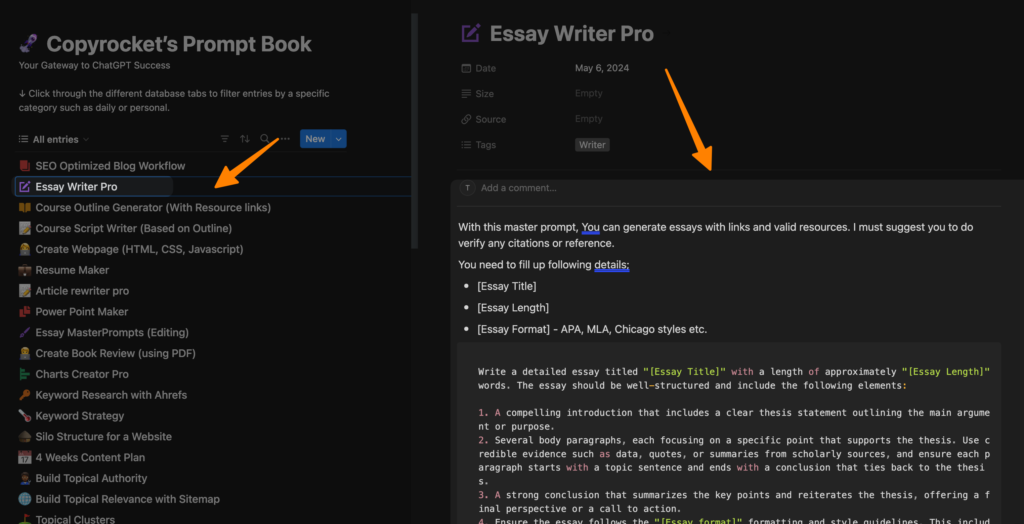Click the rocket icon beside Prompt Book title
The image size is (1024, 524).
(29, 44)
